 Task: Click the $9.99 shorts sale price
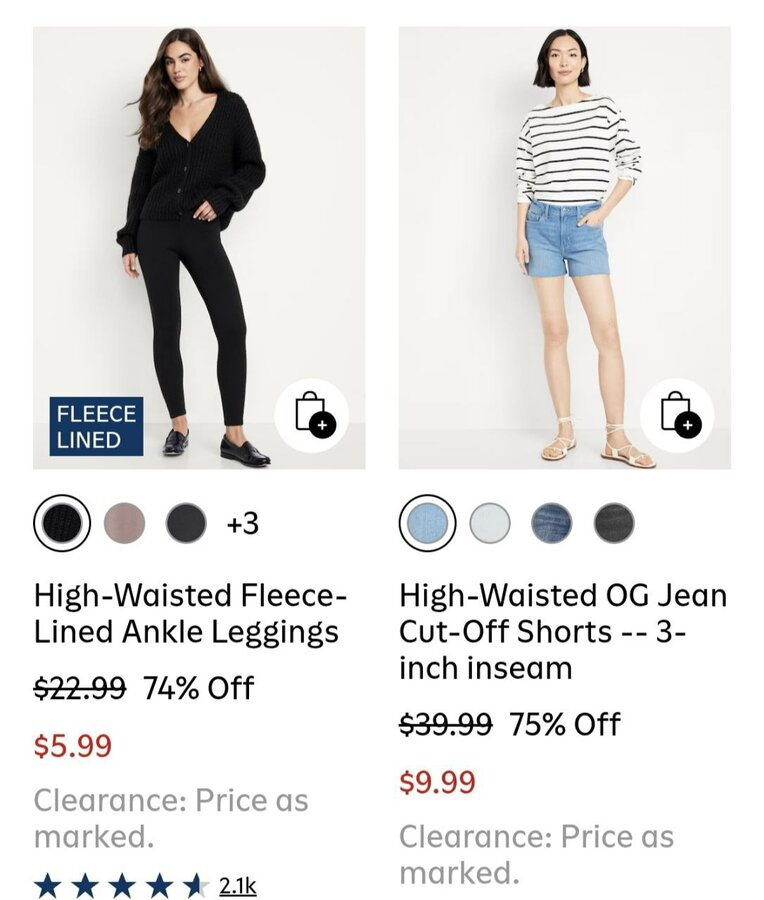[437, 782]
